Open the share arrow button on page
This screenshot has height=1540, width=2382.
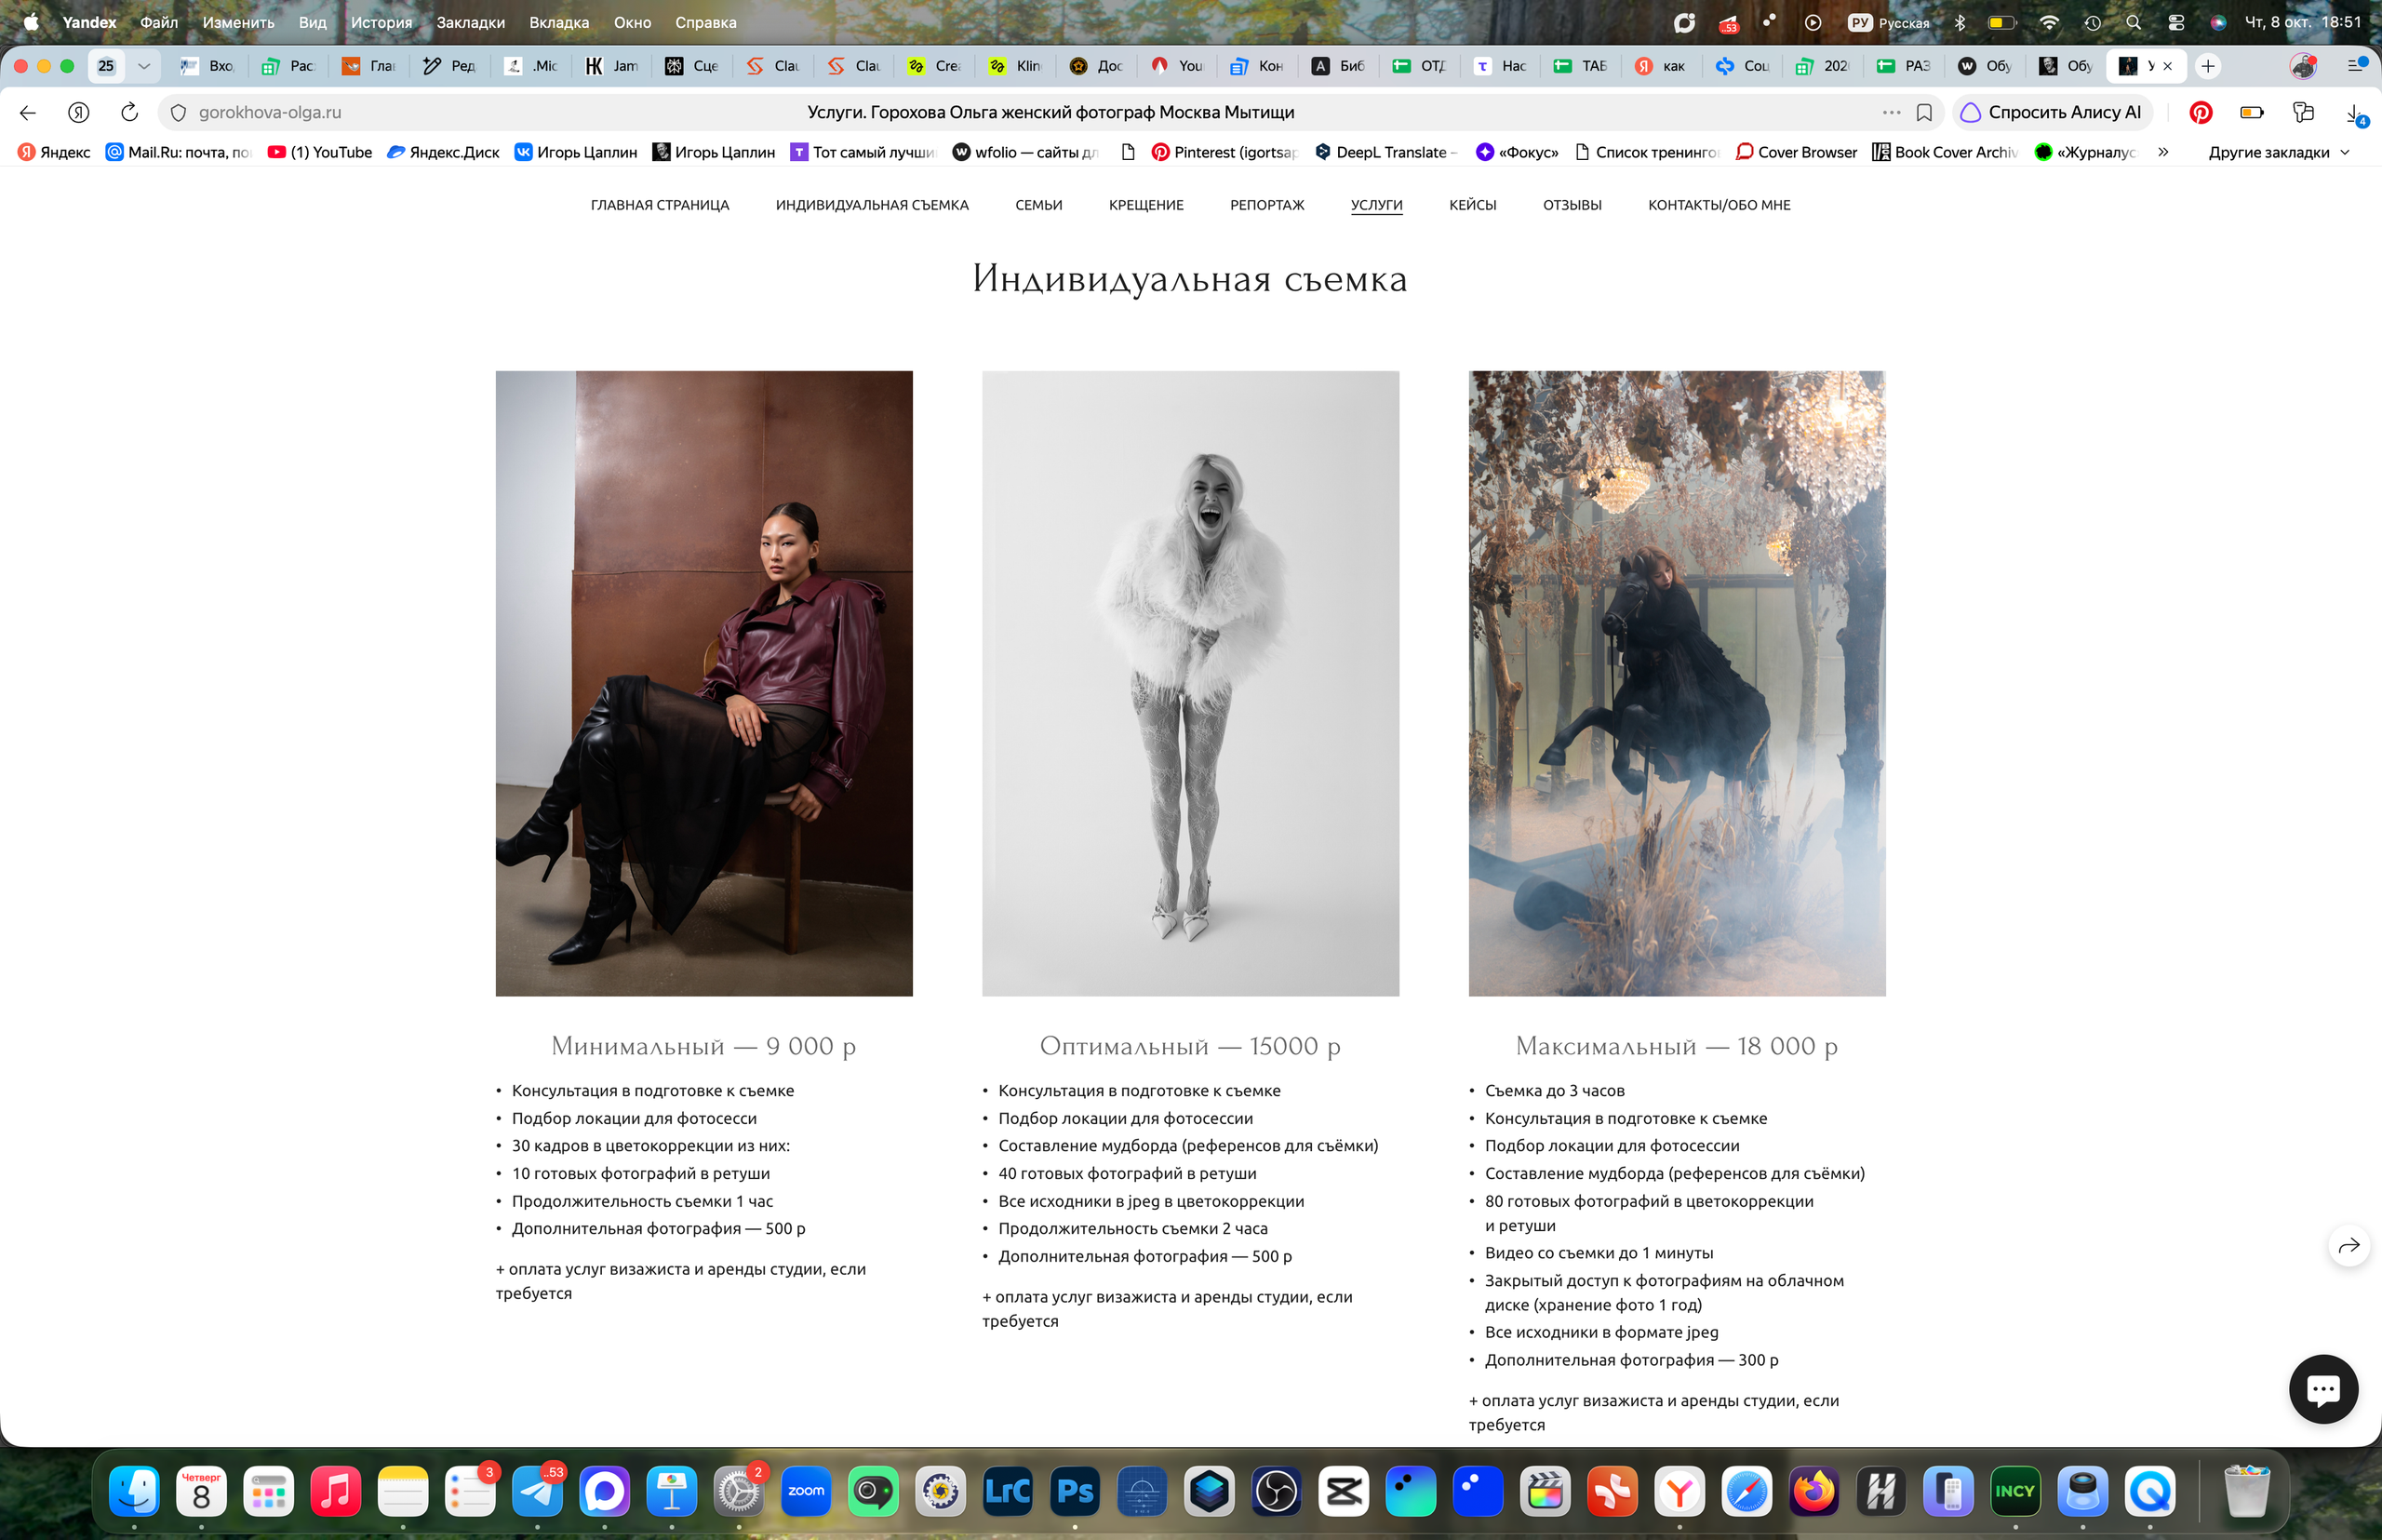[x=2349, y=1245]
